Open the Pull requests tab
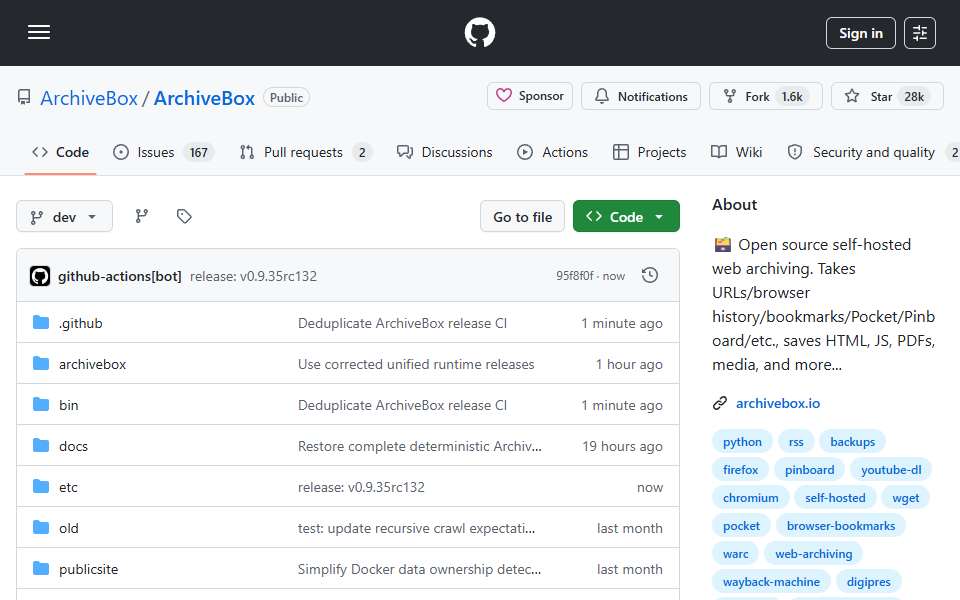 pyautogui.click(x=305, y=152)
